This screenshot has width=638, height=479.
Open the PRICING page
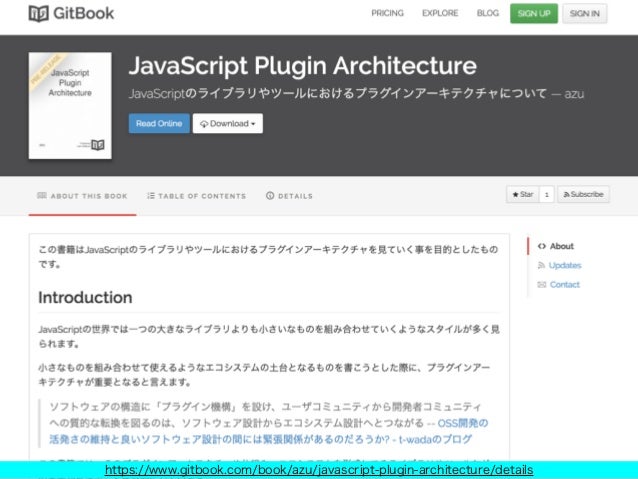[387, 13]
